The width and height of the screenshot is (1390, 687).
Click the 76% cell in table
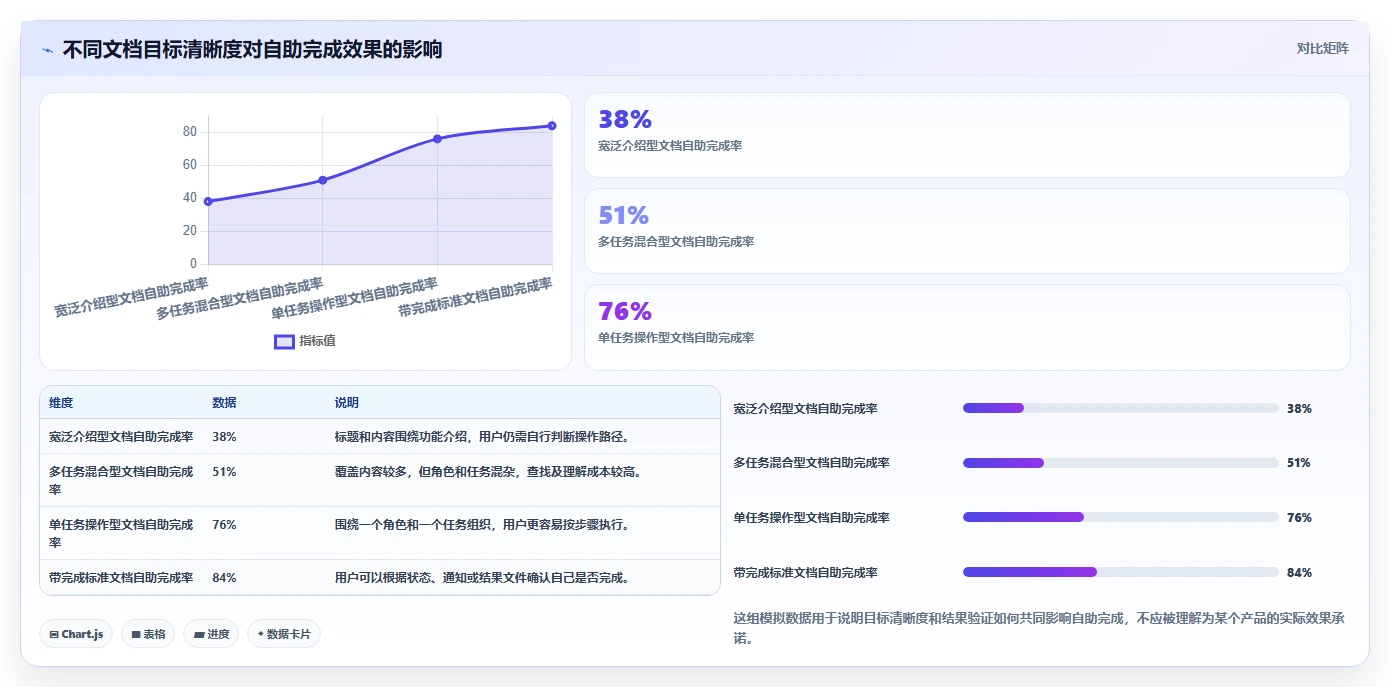(x=224, y=525)
